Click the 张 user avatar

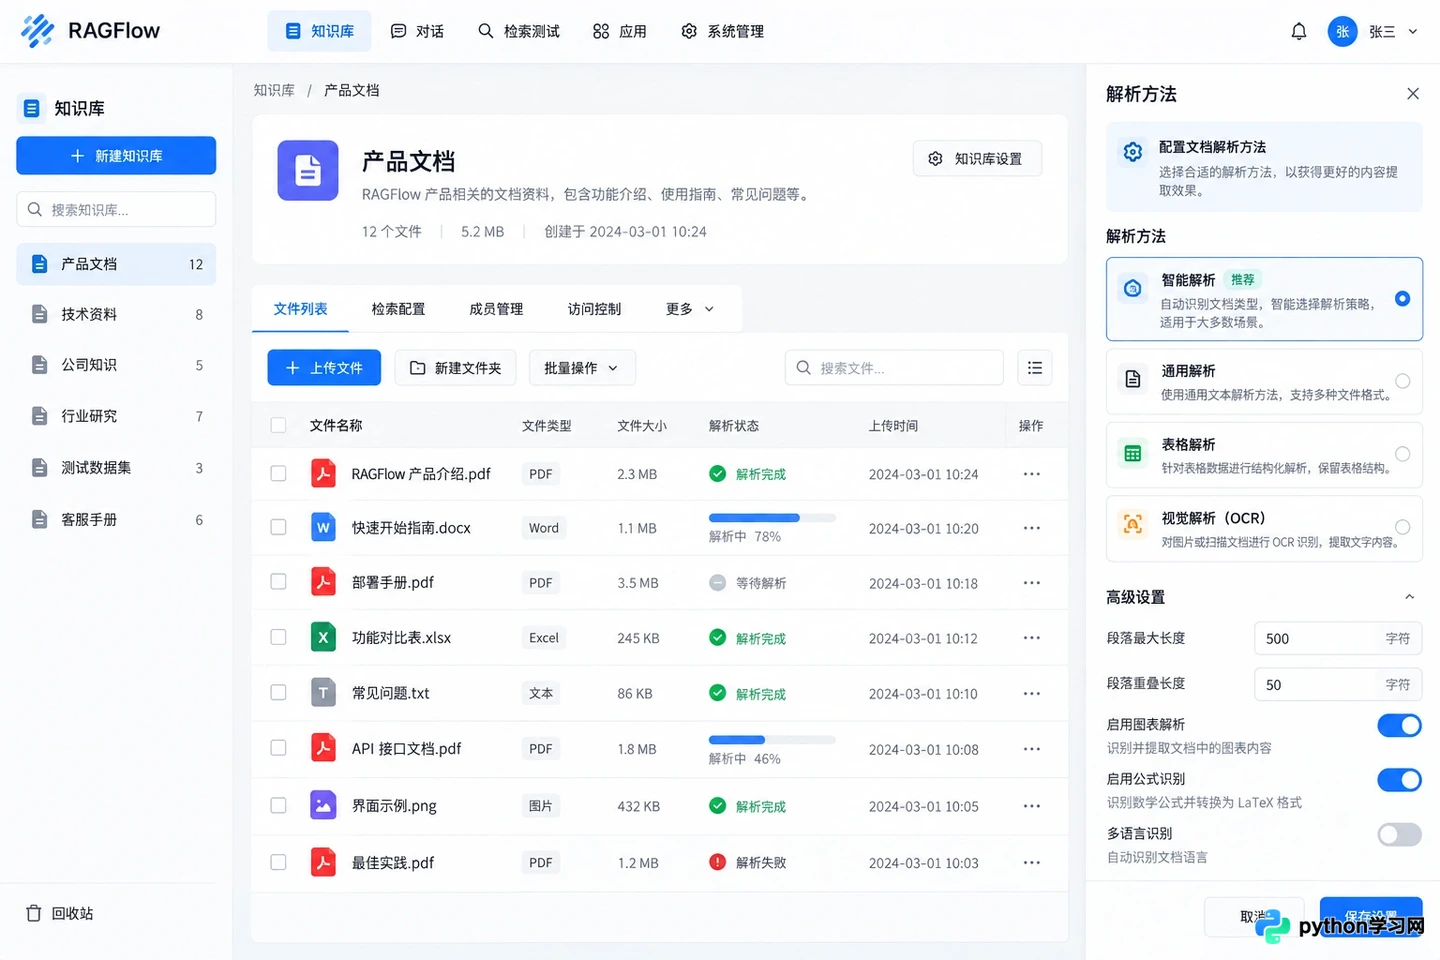pos(1342,31)
